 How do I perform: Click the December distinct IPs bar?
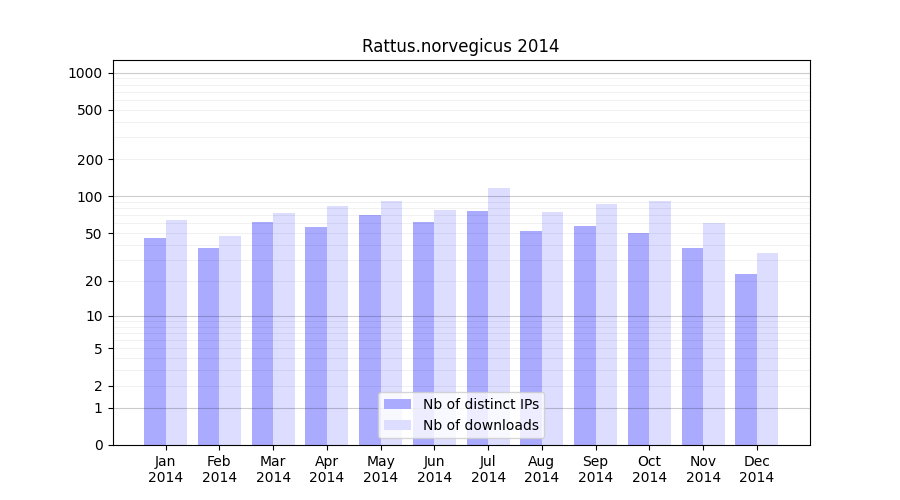pos(746,358)
